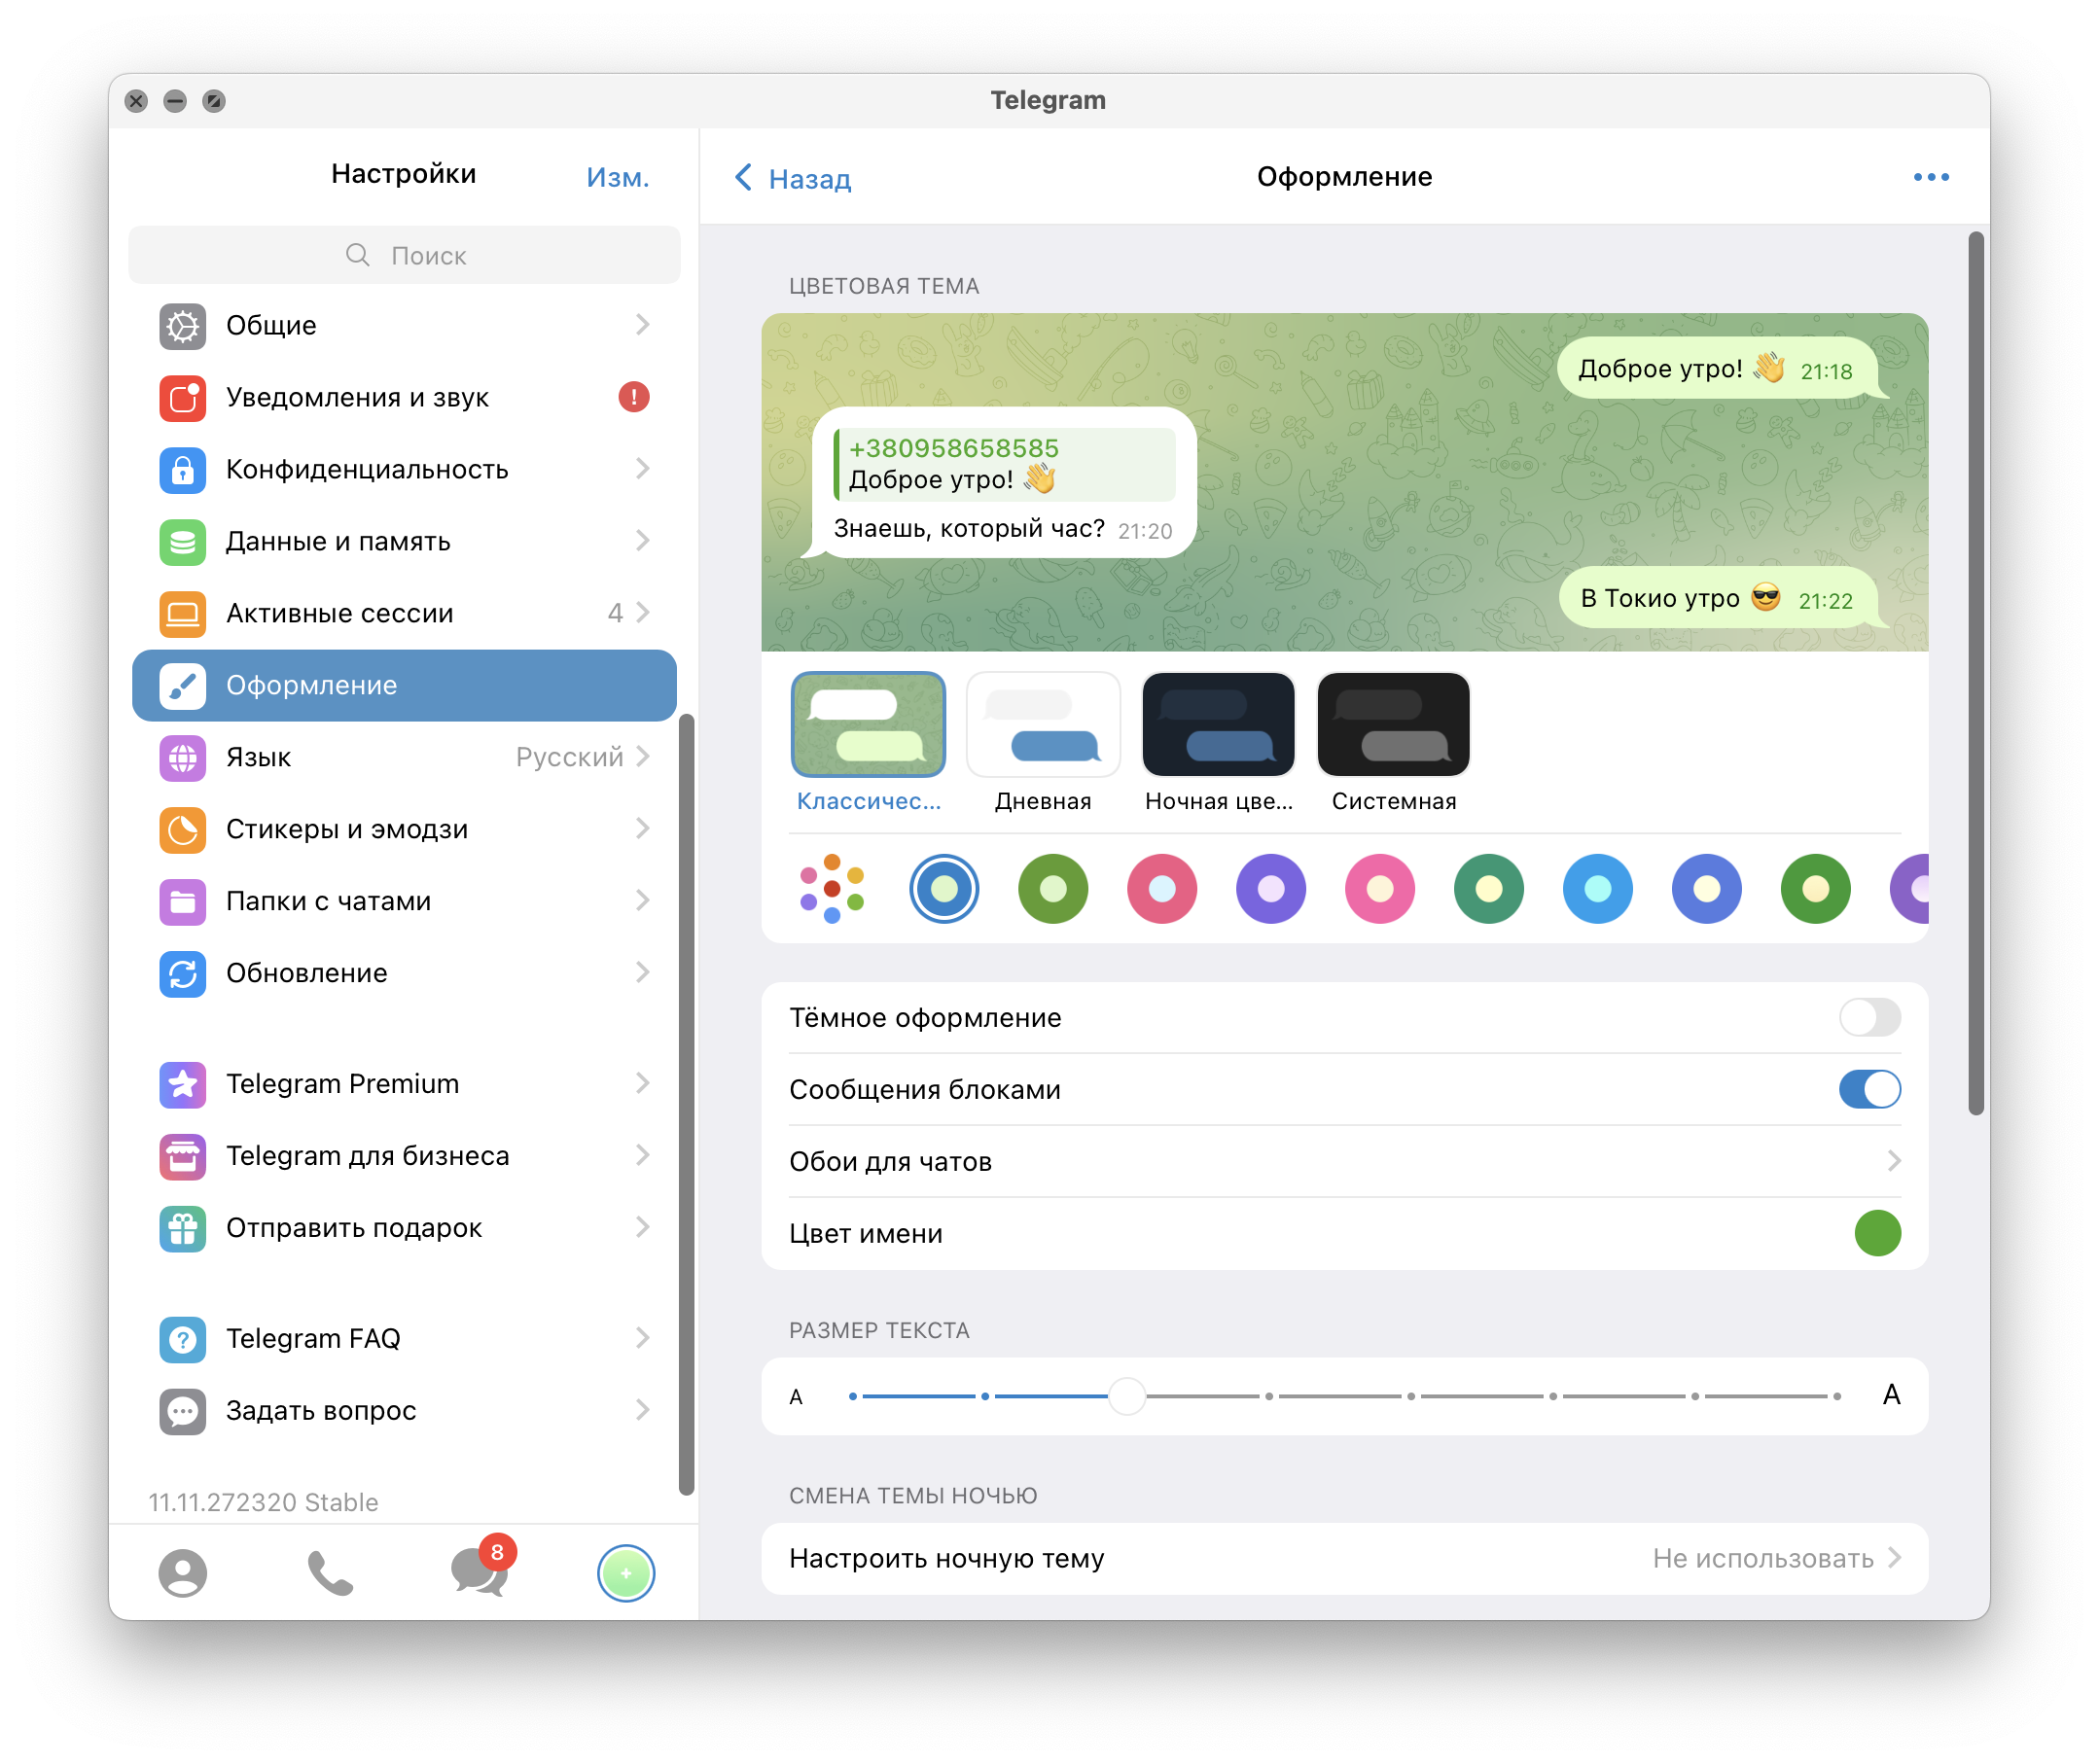Open the Стикеры и эмодзи row
2099x1764 pixels.
tap(404, 829)
